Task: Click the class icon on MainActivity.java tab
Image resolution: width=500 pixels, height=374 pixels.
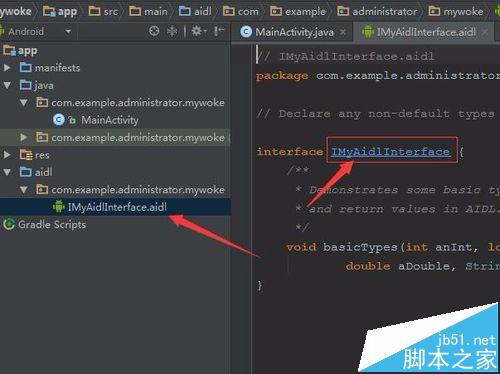Action: [x=246, y=32]
